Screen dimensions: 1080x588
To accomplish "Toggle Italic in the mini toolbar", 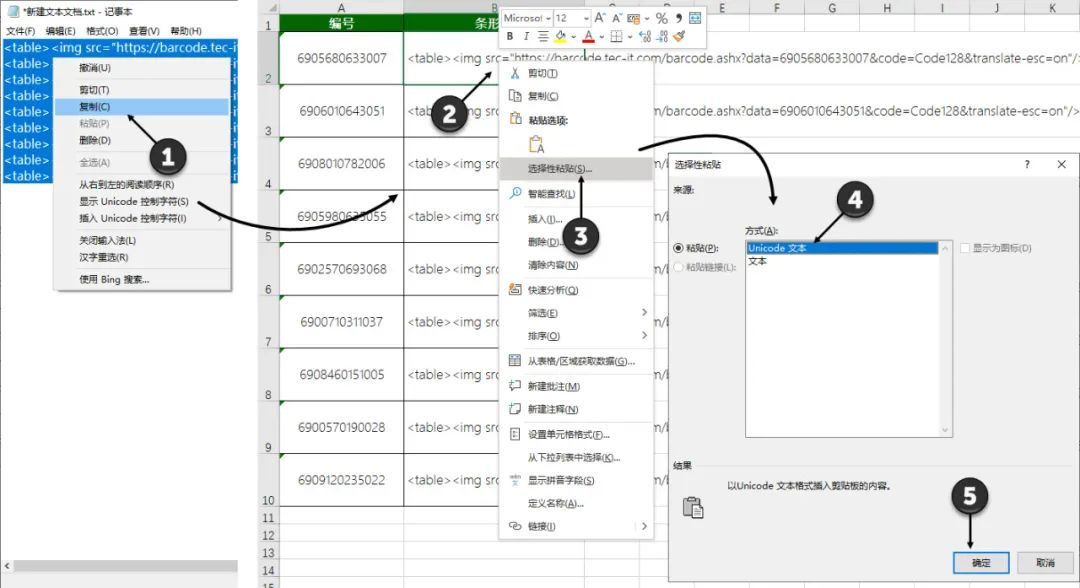I will tap(526, 36).
